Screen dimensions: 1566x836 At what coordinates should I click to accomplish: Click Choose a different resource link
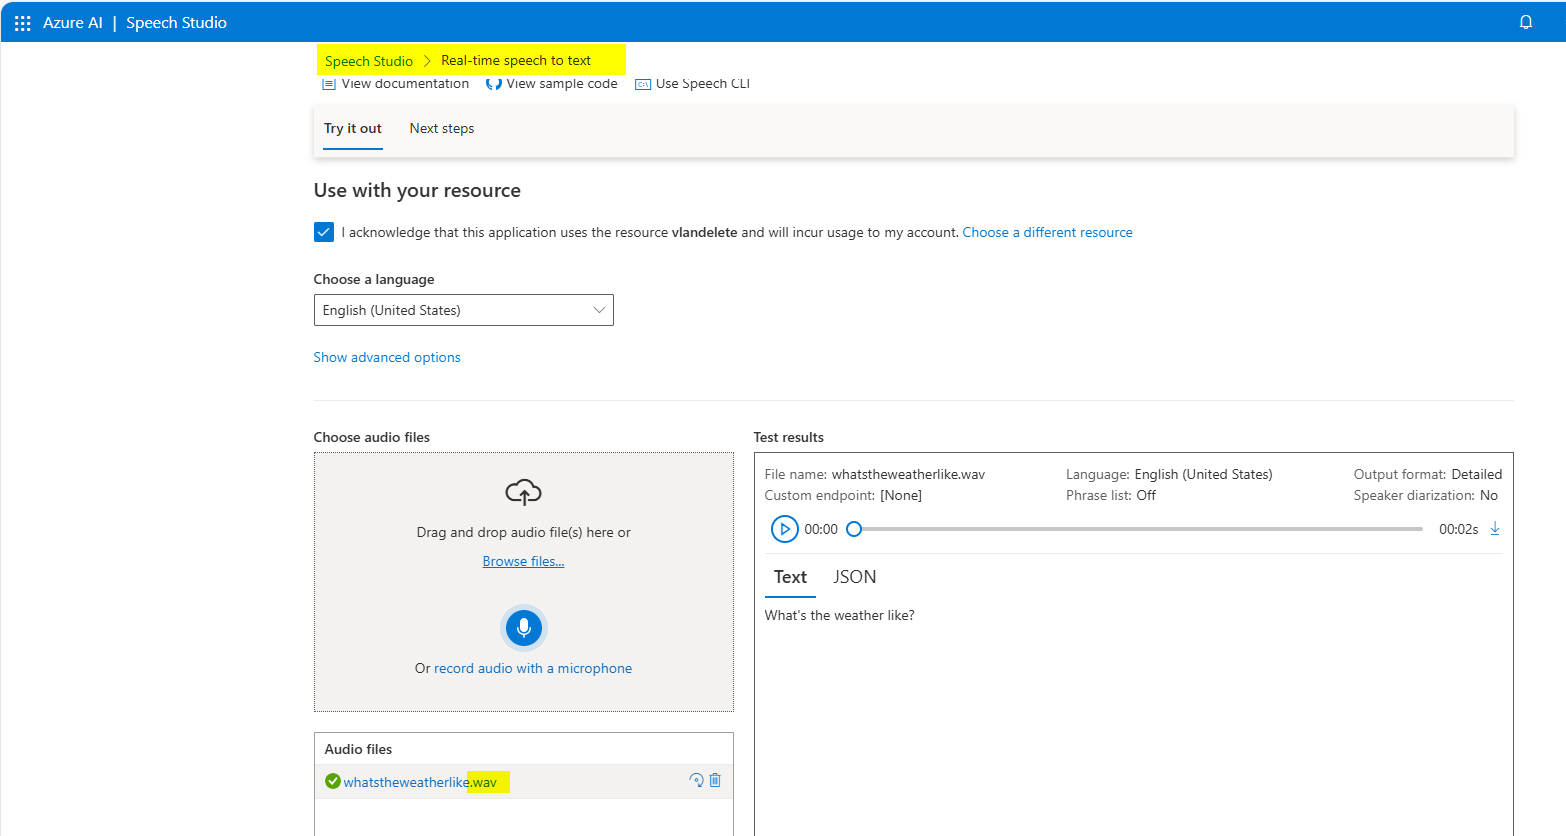pos(1047,232)
